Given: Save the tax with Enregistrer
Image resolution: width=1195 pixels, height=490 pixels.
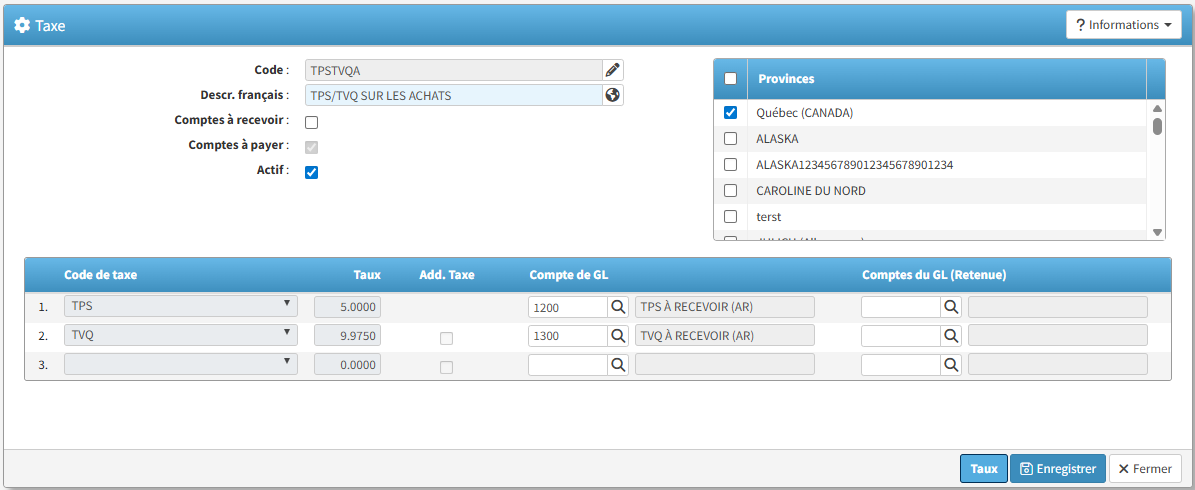Looking at the screenshot, I should point(1057,469).
